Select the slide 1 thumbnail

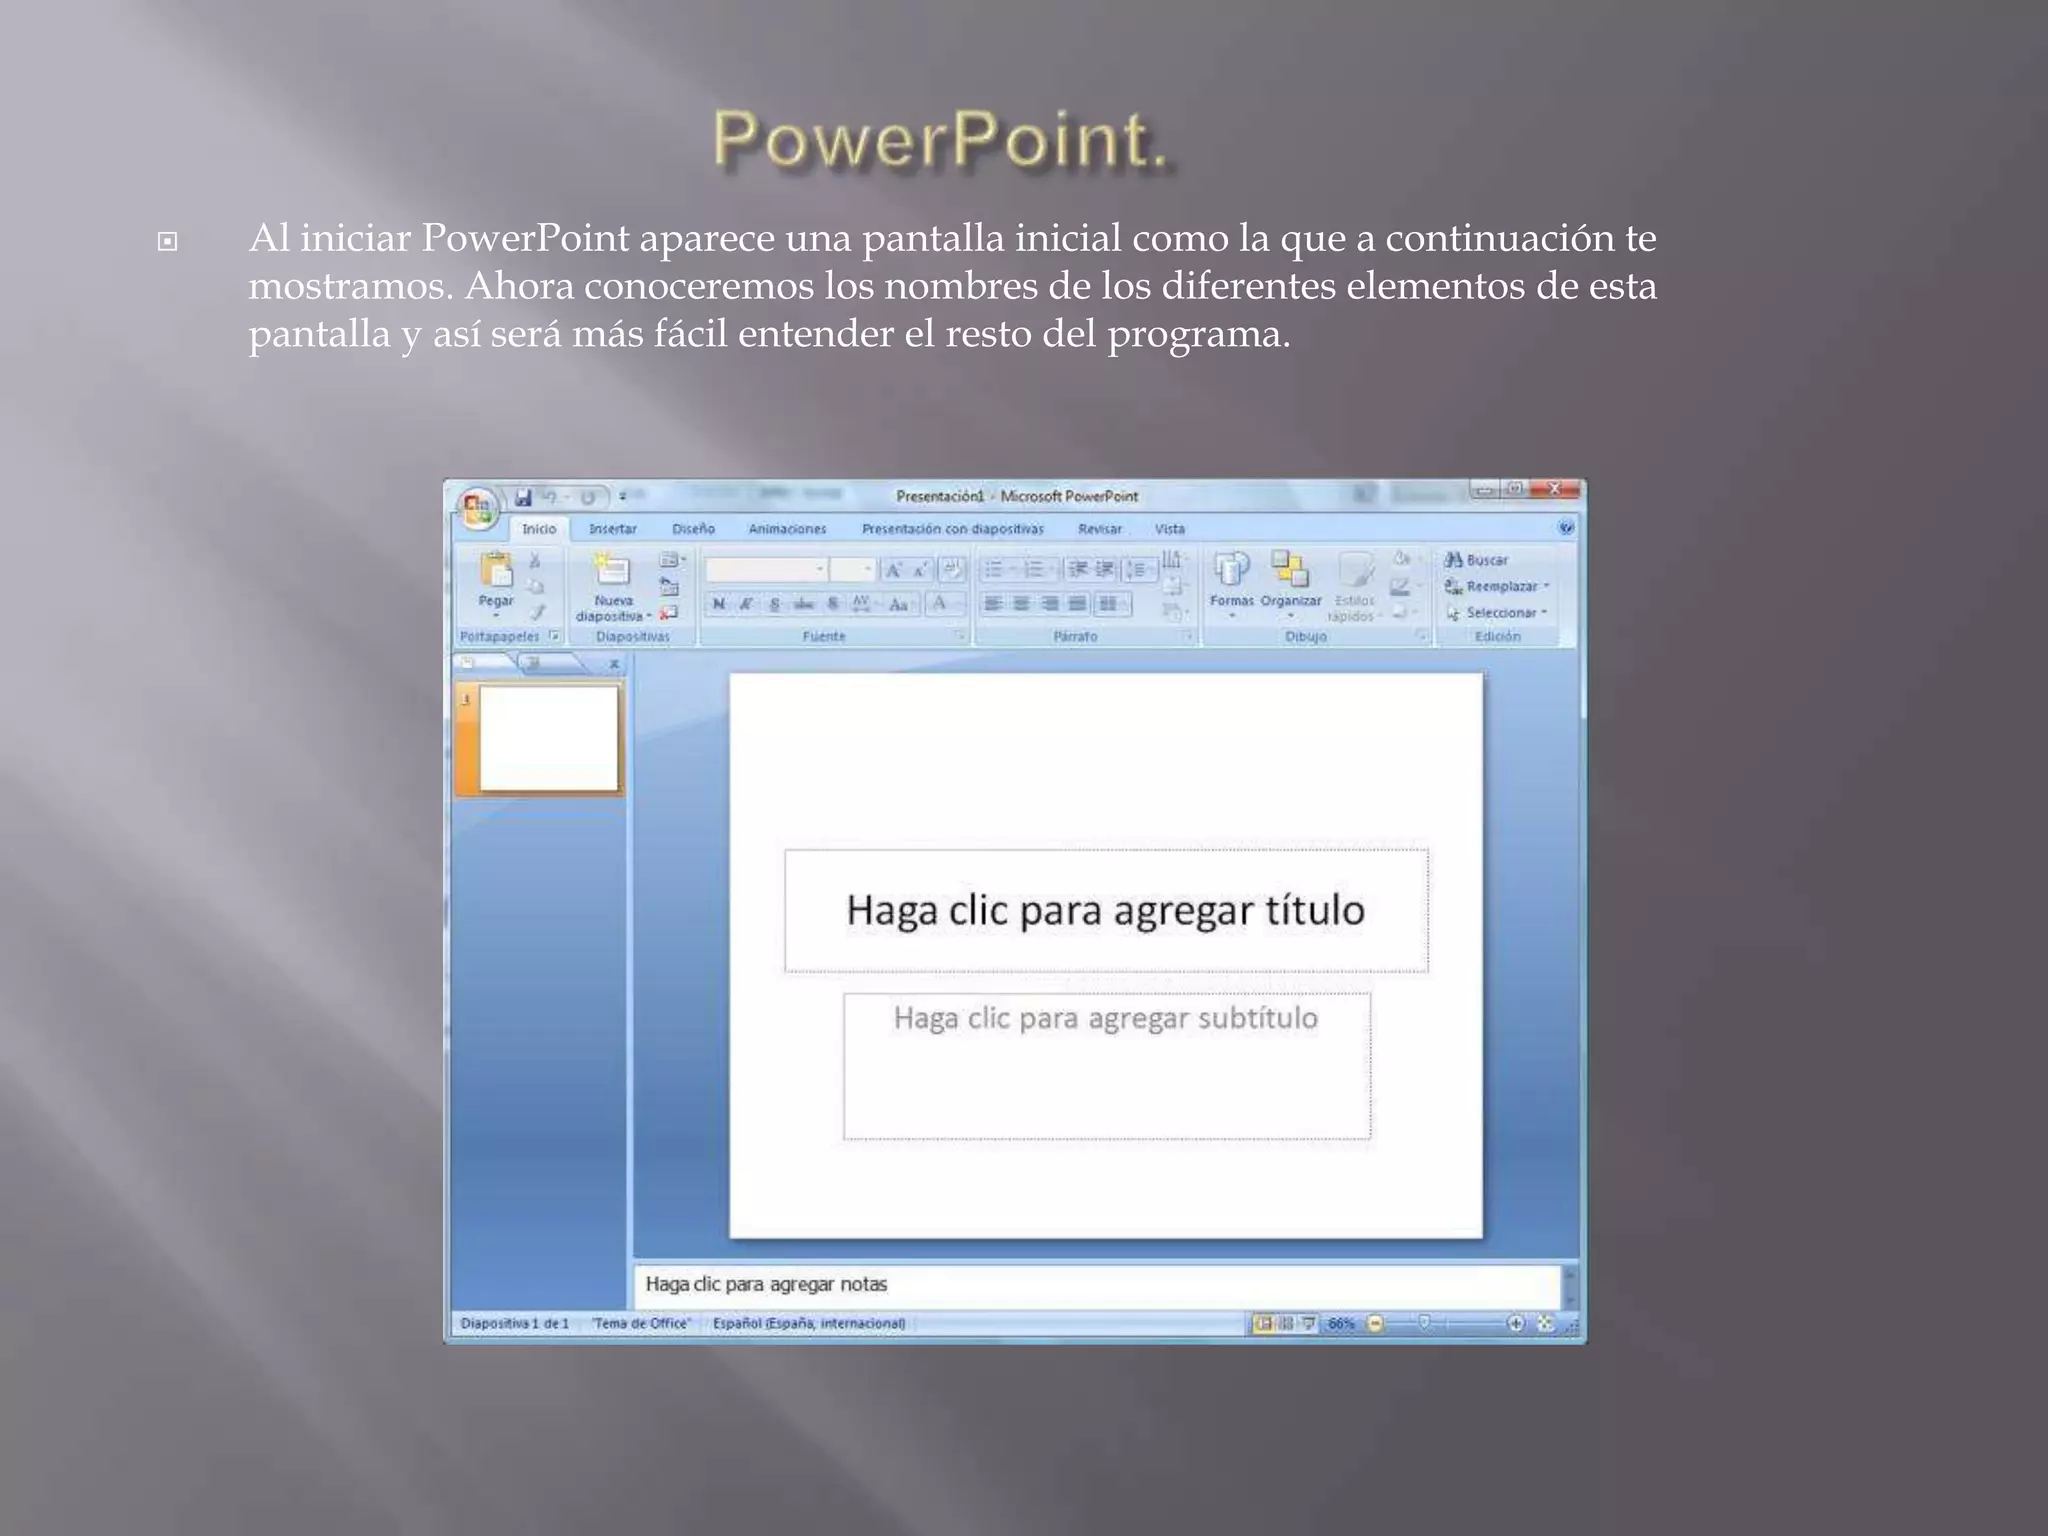point(549,738)
